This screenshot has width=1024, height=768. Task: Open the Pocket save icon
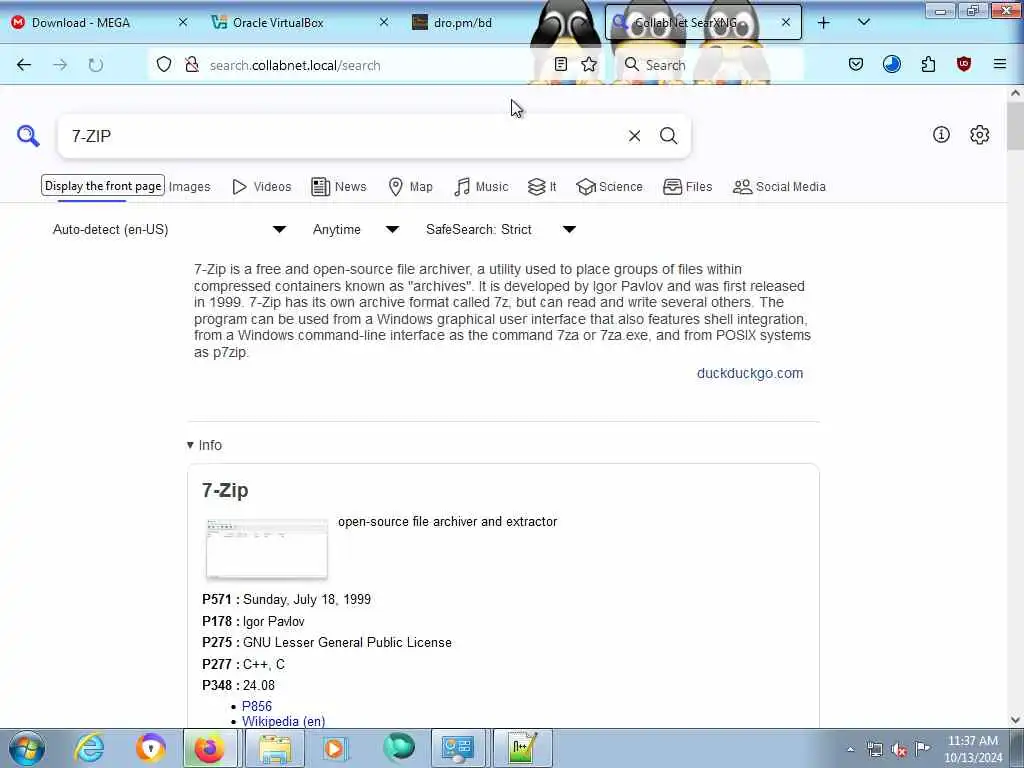pos(856,64)
